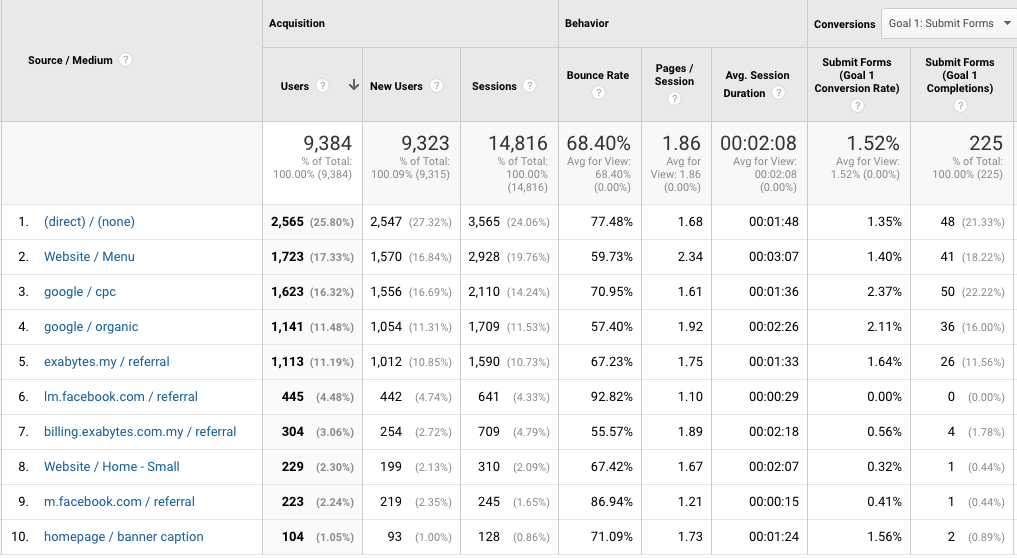This screenshot has width=1017, height=558.
Task: Click the New Users help icon
Action: point(437,86)
